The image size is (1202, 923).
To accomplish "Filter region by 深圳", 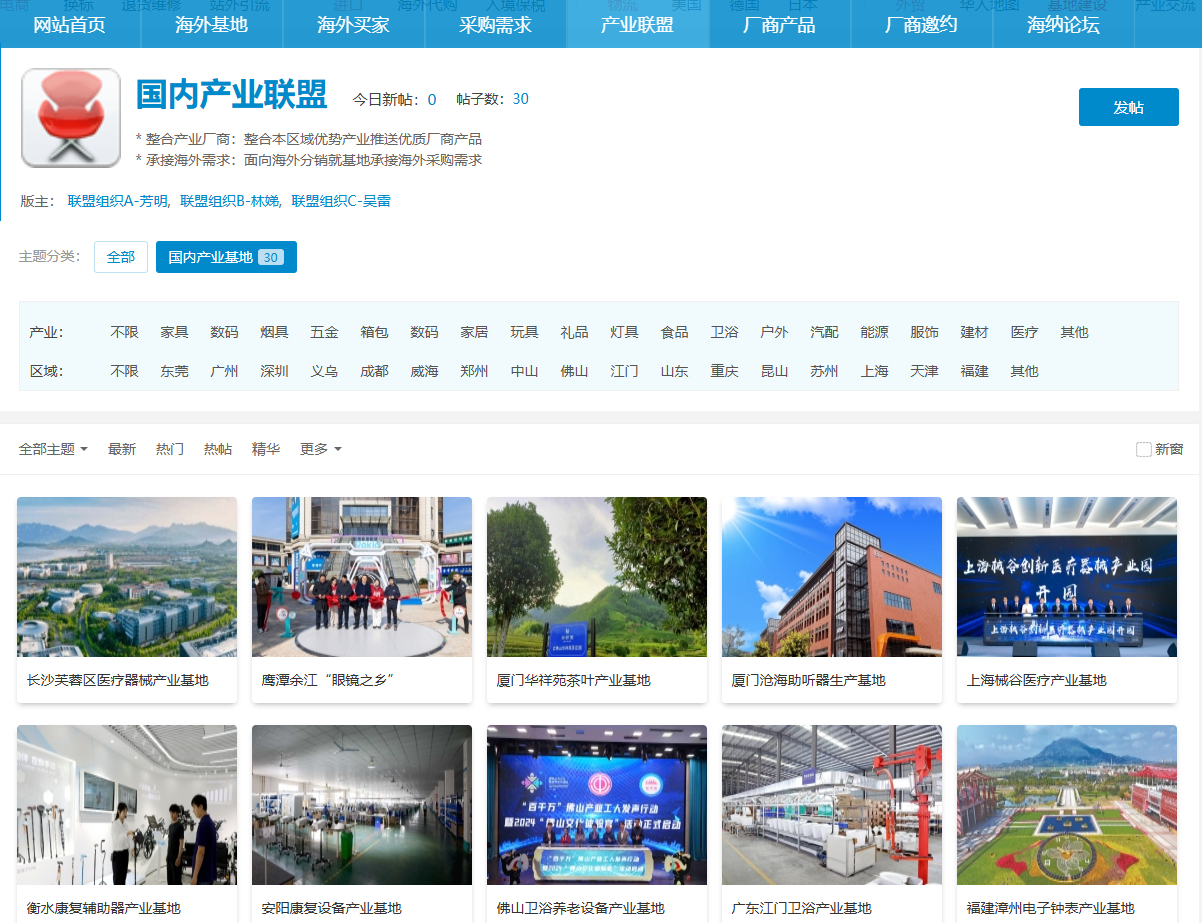I will [274, 371].
